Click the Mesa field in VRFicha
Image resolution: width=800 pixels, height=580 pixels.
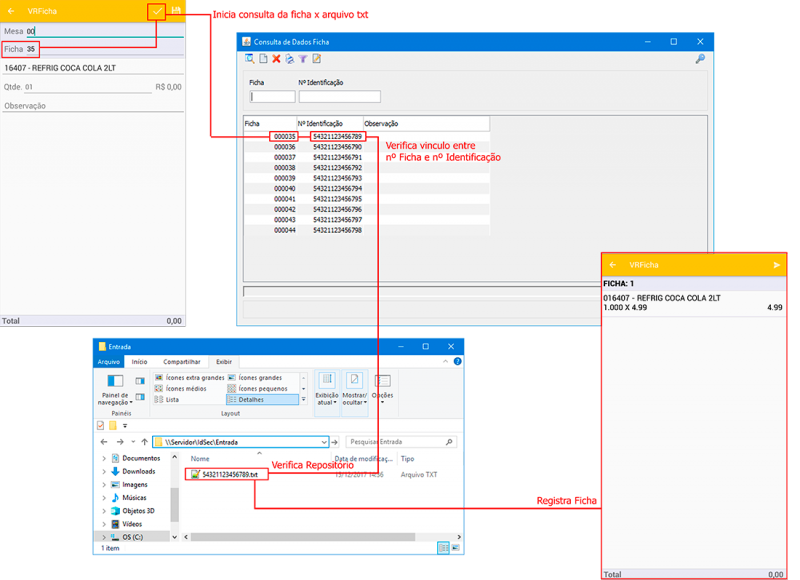point(105,31)
